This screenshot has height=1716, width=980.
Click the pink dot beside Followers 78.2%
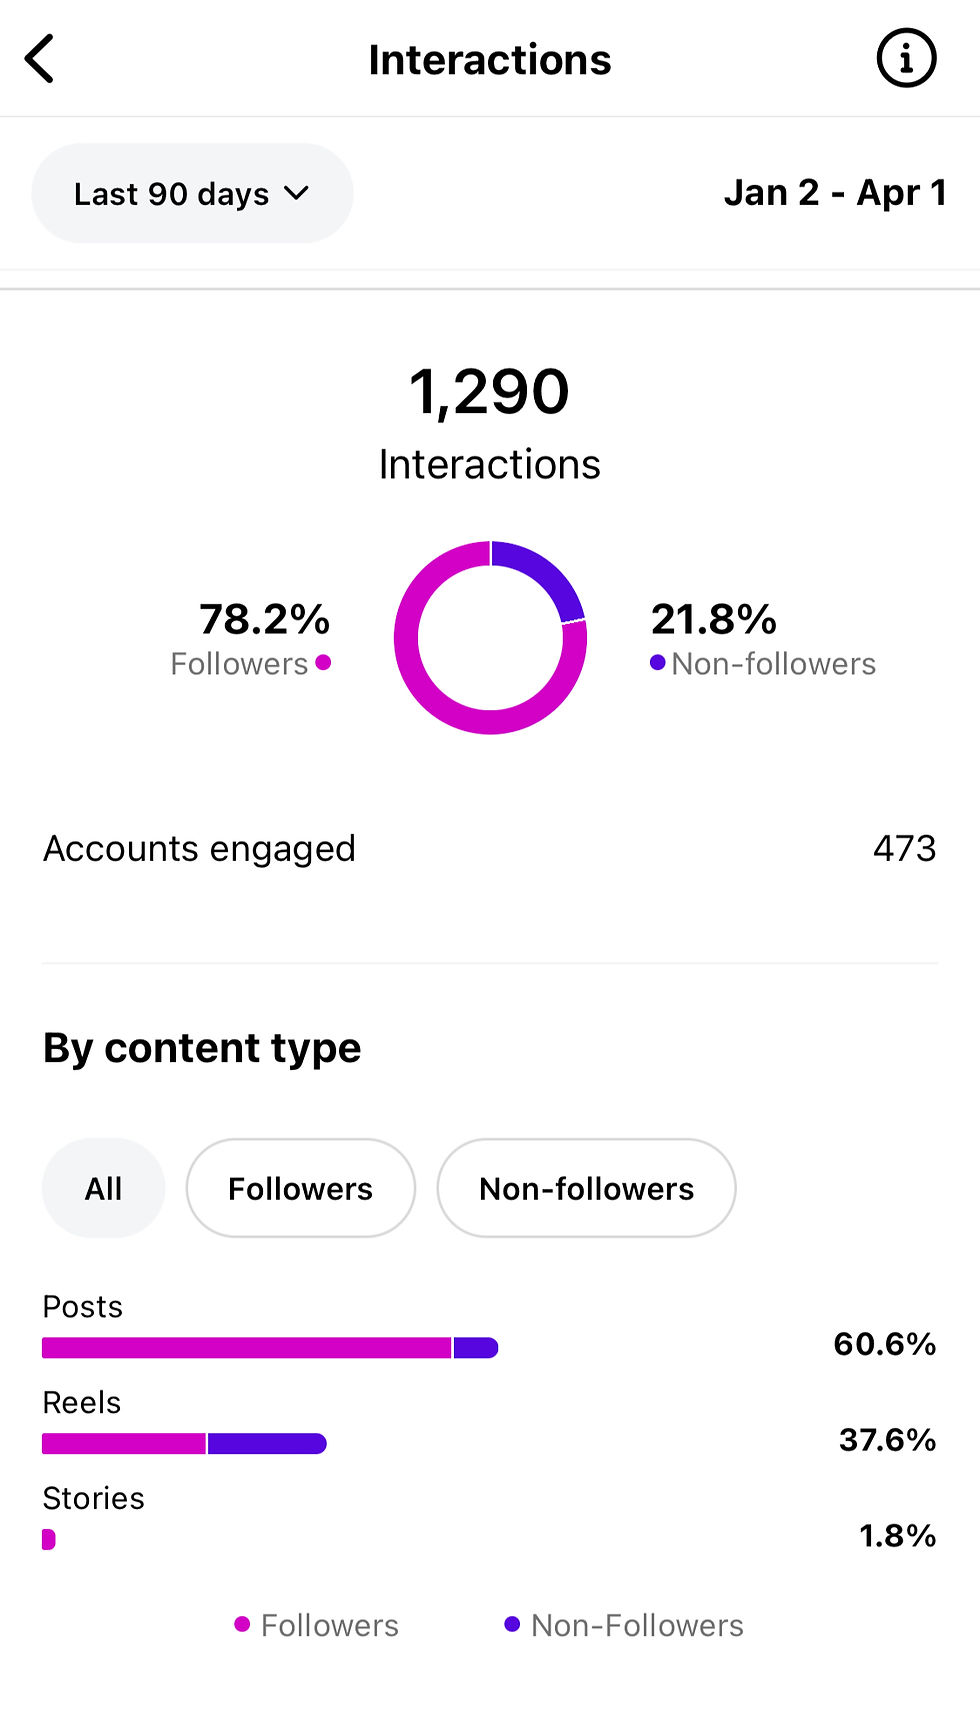(x=323, y=662)
